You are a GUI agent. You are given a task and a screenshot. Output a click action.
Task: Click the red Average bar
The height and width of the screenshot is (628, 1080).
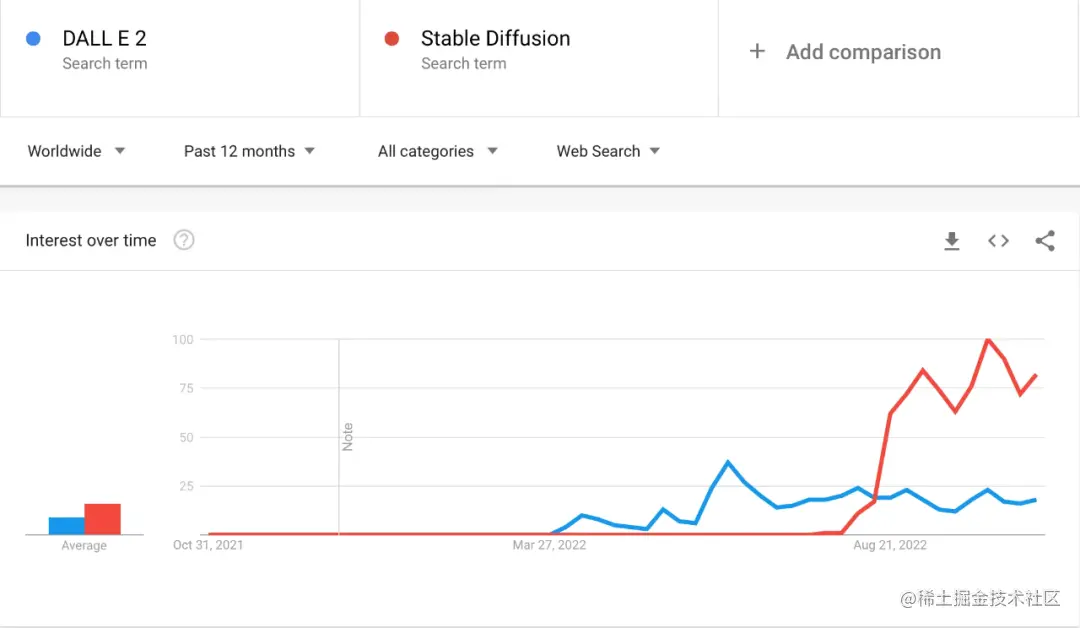[x=102, y=519]
